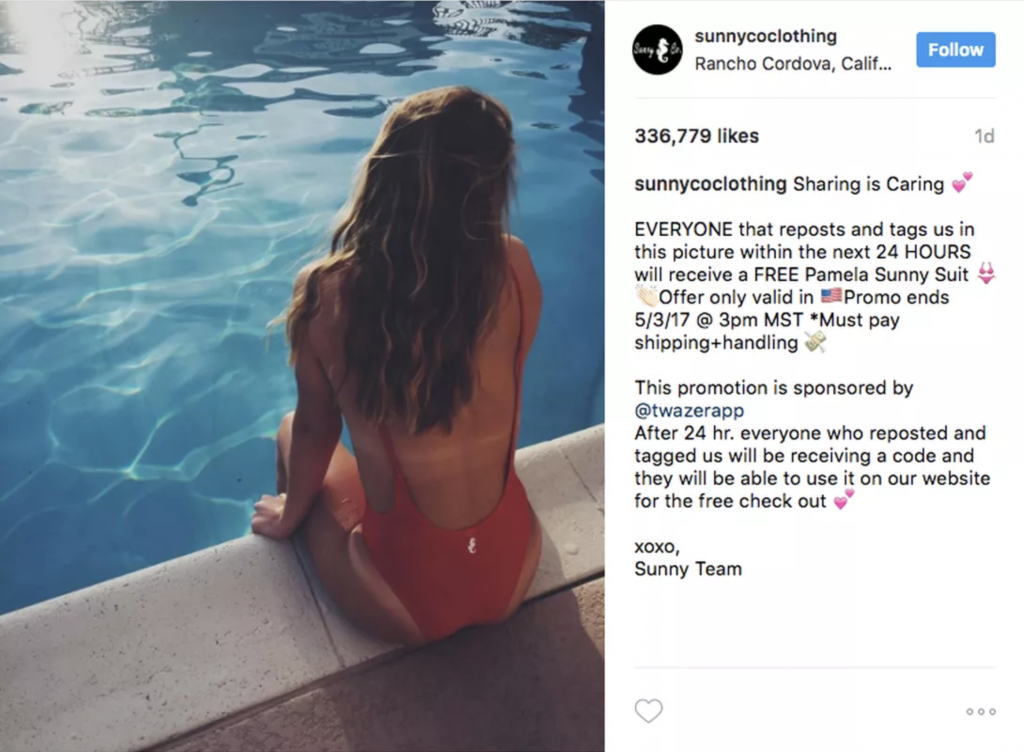View the 336,779 likes list

point(696,136)
